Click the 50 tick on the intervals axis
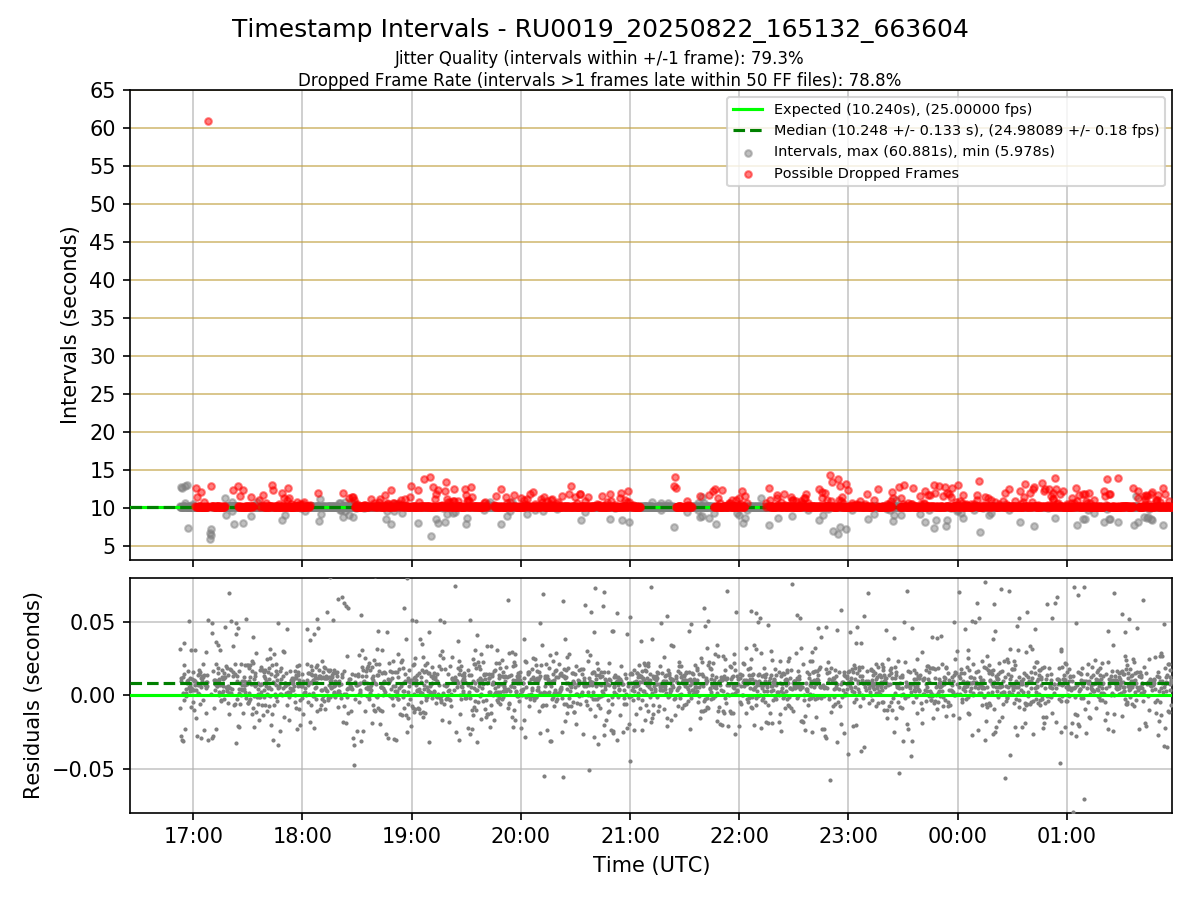This screenshot has width=1200, height=900. tap(105, 204)
